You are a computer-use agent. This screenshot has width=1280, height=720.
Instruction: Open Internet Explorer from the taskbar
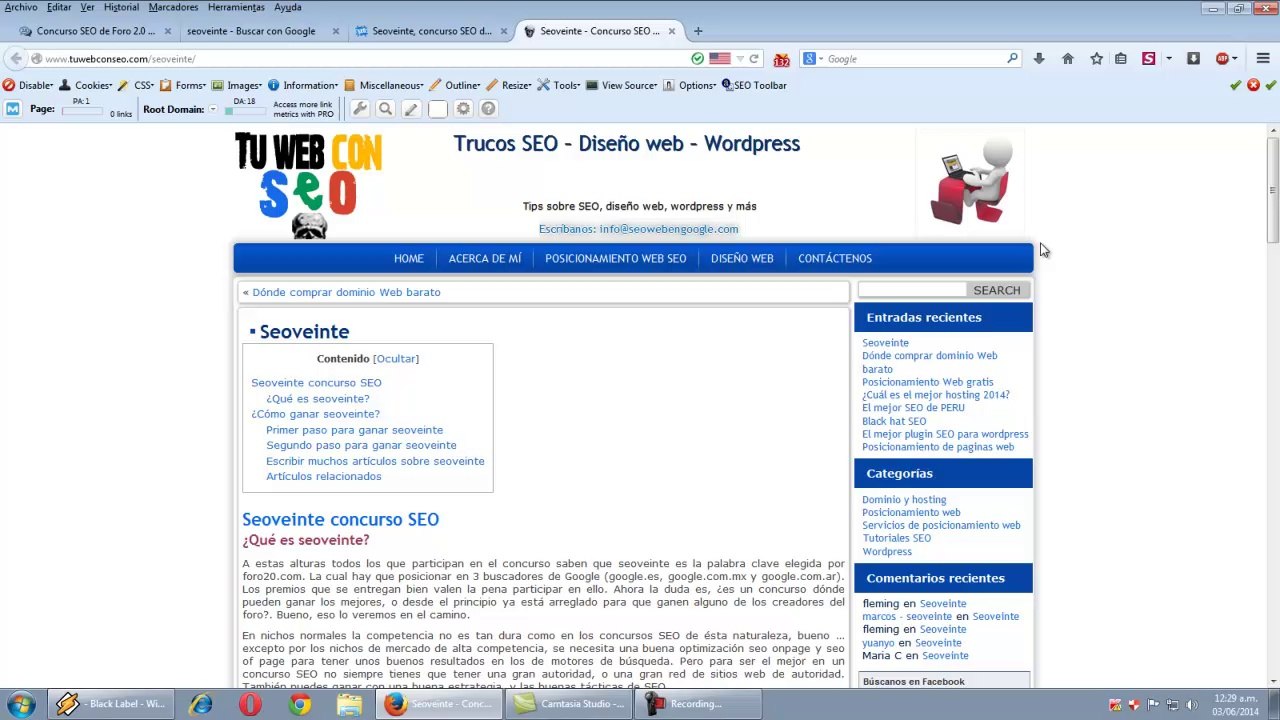pos(201,704)
